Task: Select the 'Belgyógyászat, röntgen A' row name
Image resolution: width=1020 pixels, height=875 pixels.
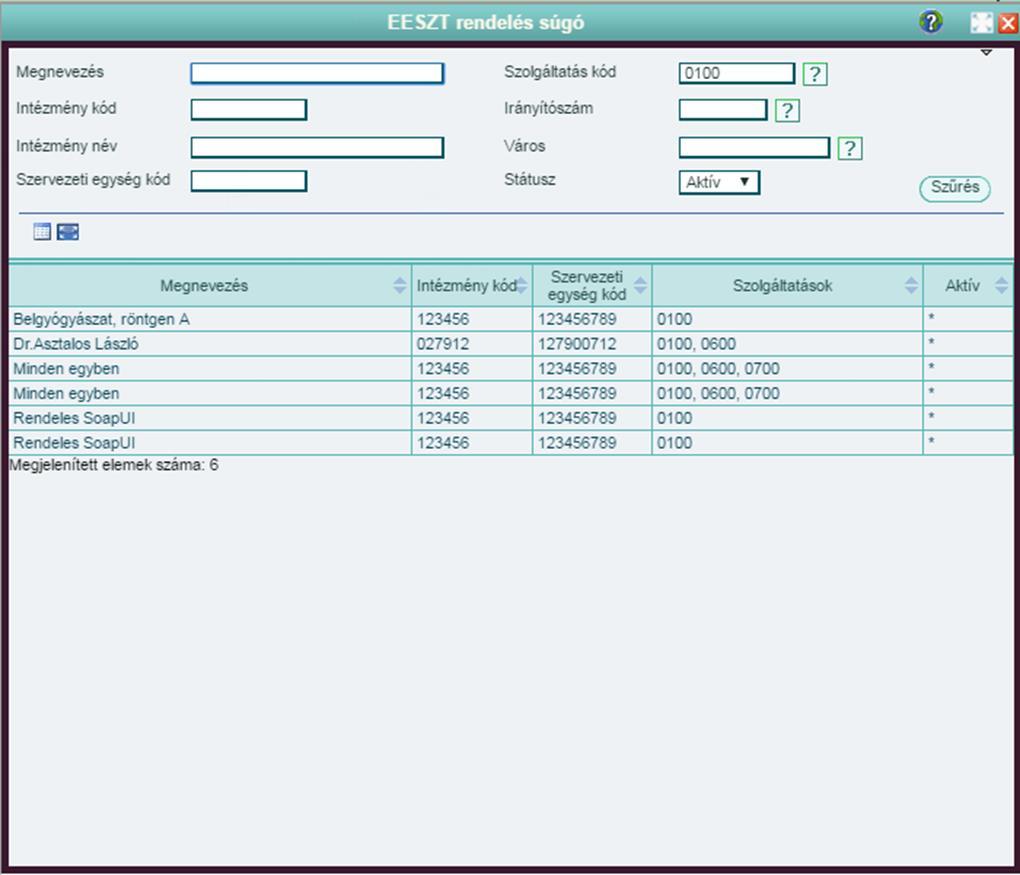Action: 101,319
